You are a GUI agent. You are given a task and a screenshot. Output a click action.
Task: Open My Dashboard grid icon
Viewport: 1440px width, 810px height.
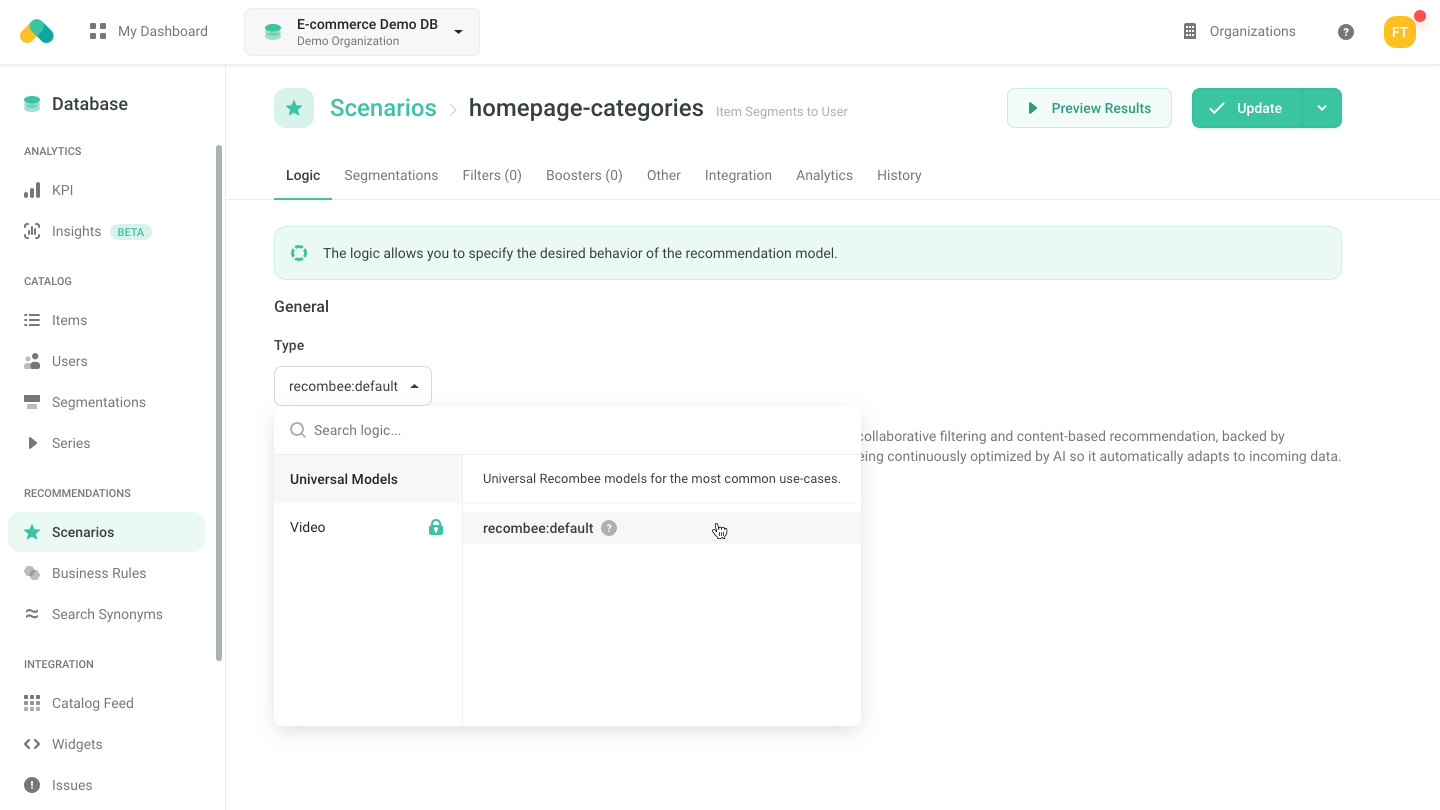[x=98, y=31]
